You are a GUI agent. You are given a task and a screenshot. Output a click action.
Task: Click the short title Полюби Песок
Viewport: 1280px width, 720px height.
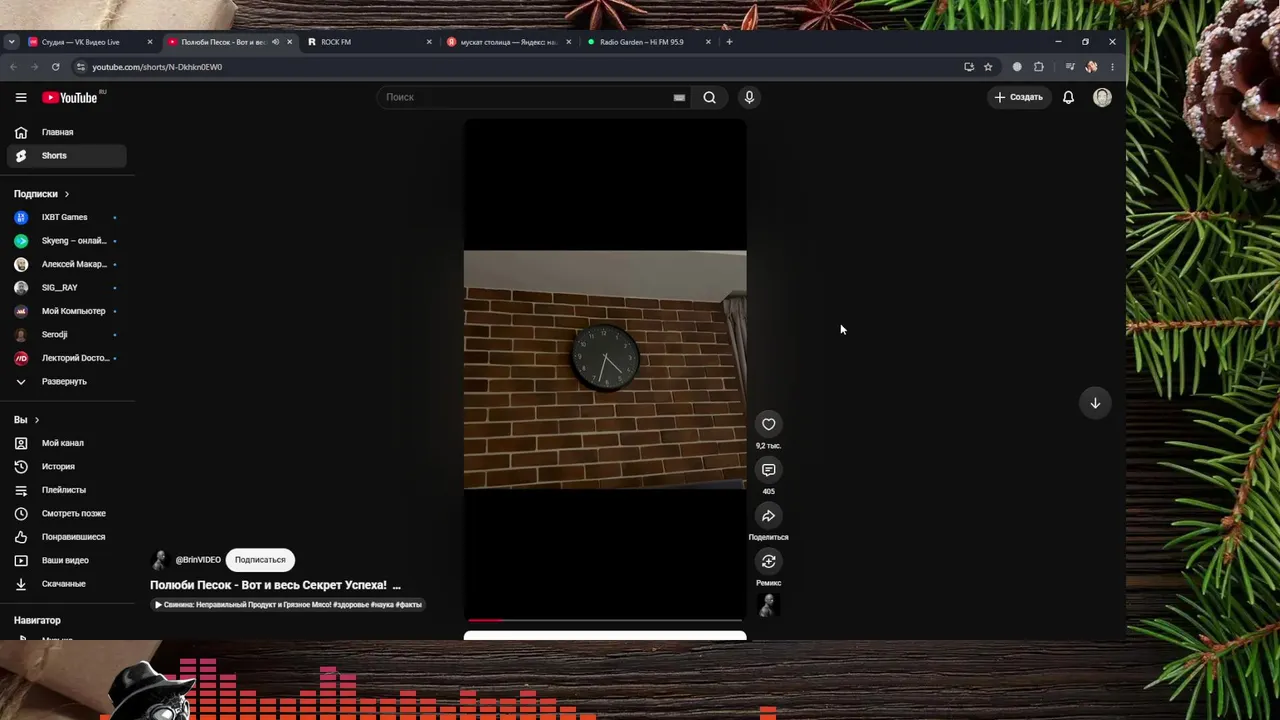pyautogui.click(x=275, y=585)
